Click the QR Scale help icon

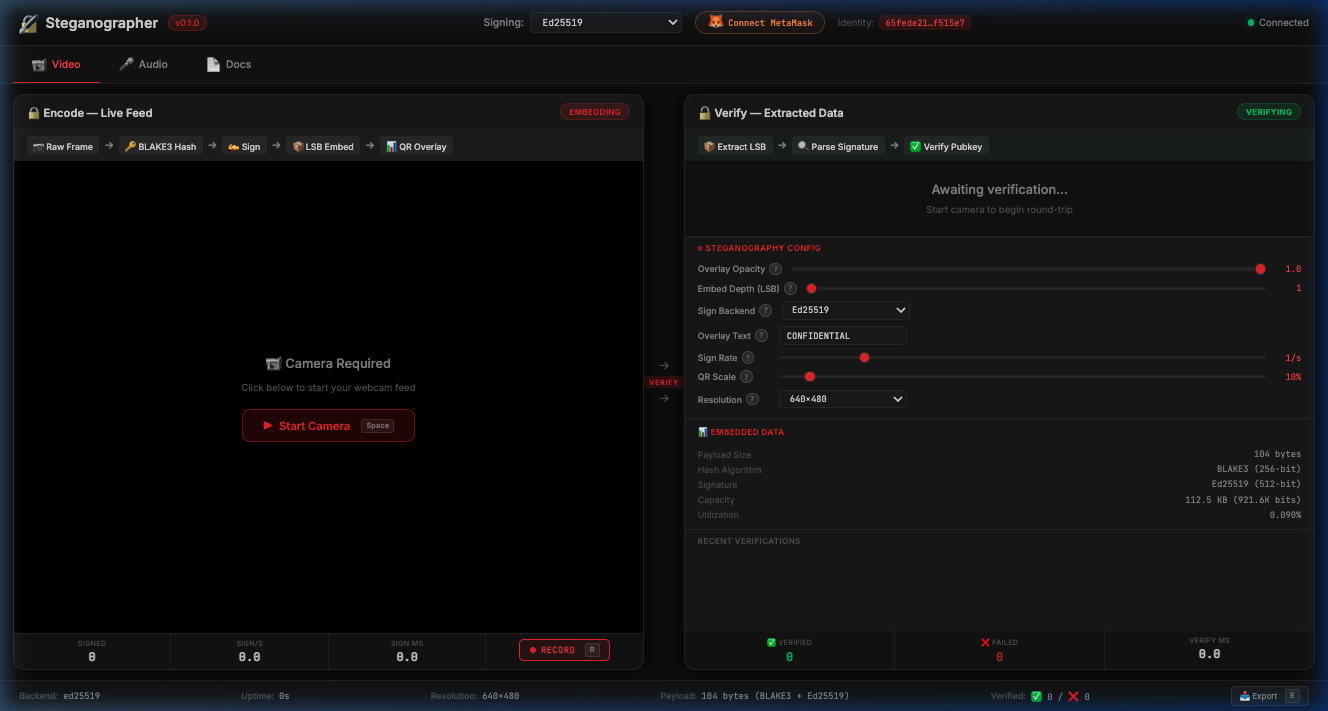click(x=746, y=377)
